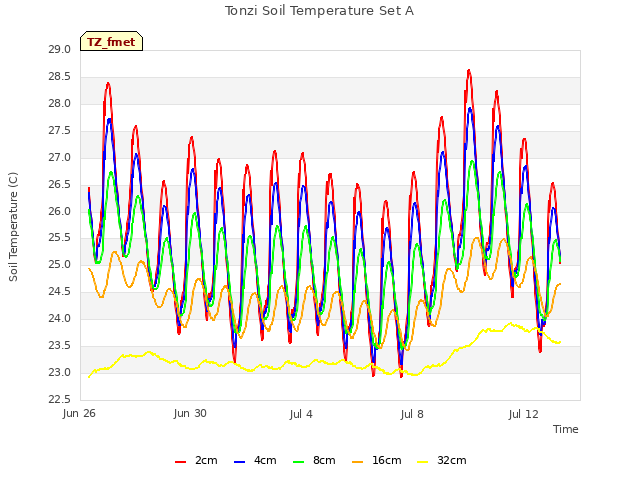640x480 pixels.
Task: Select the 8cm legend label
Action: 324,460
